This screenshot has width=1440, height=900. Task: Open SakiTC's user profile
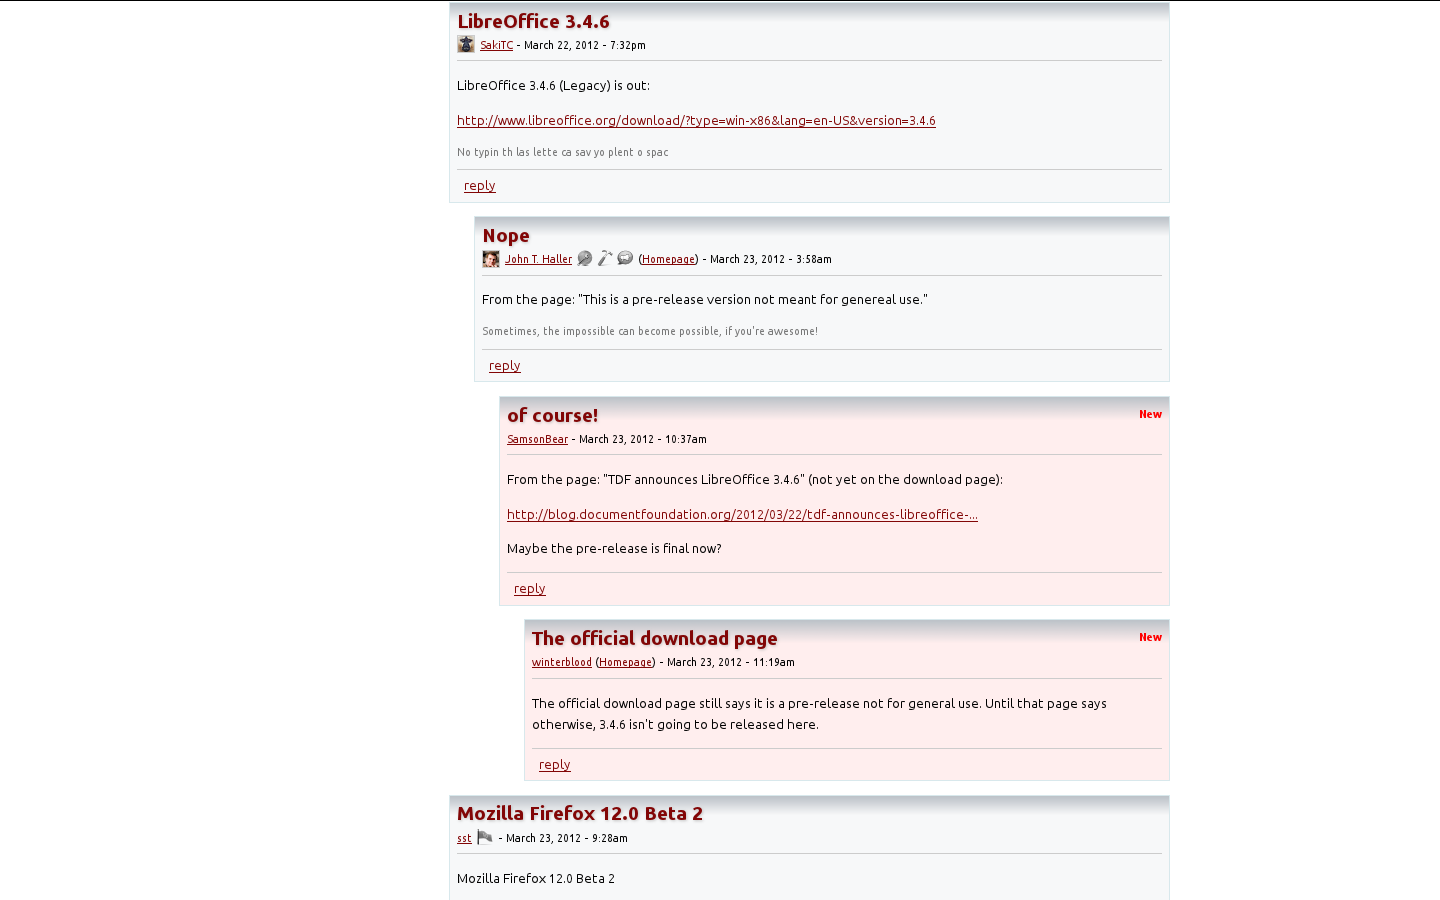[x=496, y=45]
